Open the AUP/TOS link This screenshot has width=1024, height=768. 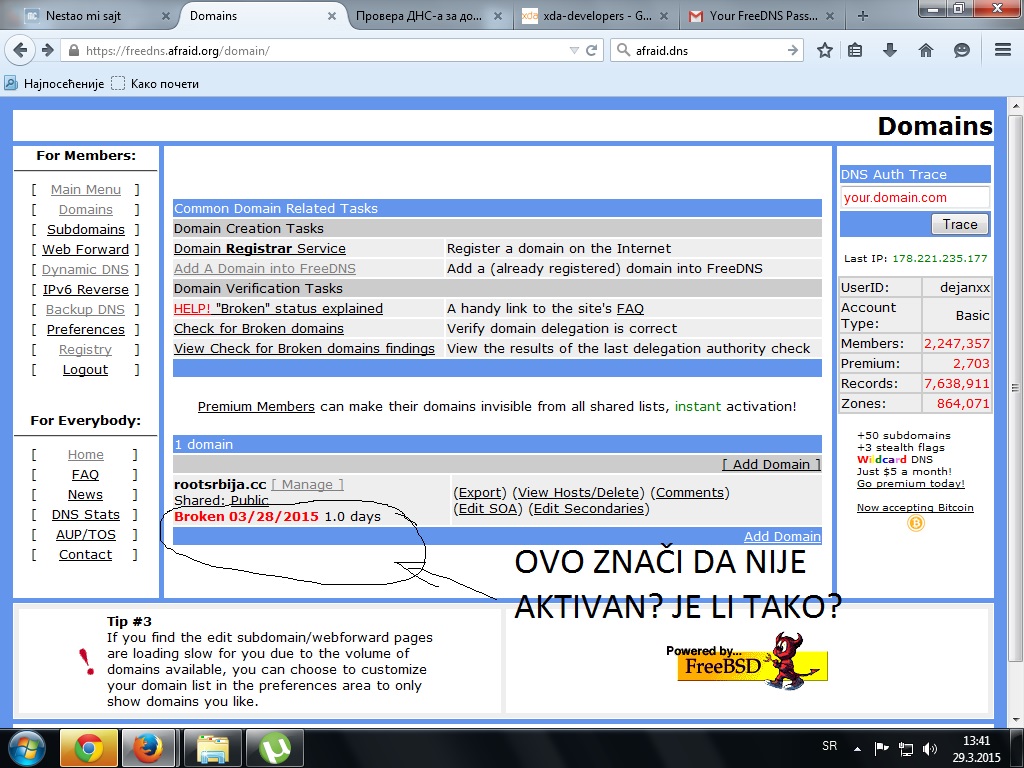[86, 535]
